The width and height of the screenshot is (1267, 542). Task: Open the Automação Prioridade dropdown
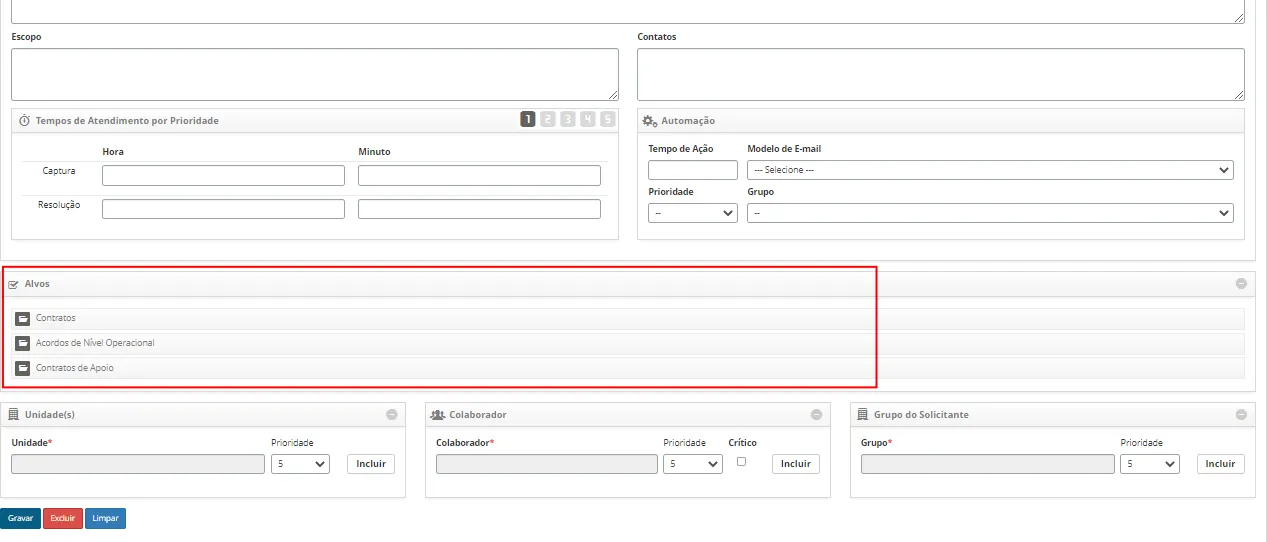tap(693, 213)
